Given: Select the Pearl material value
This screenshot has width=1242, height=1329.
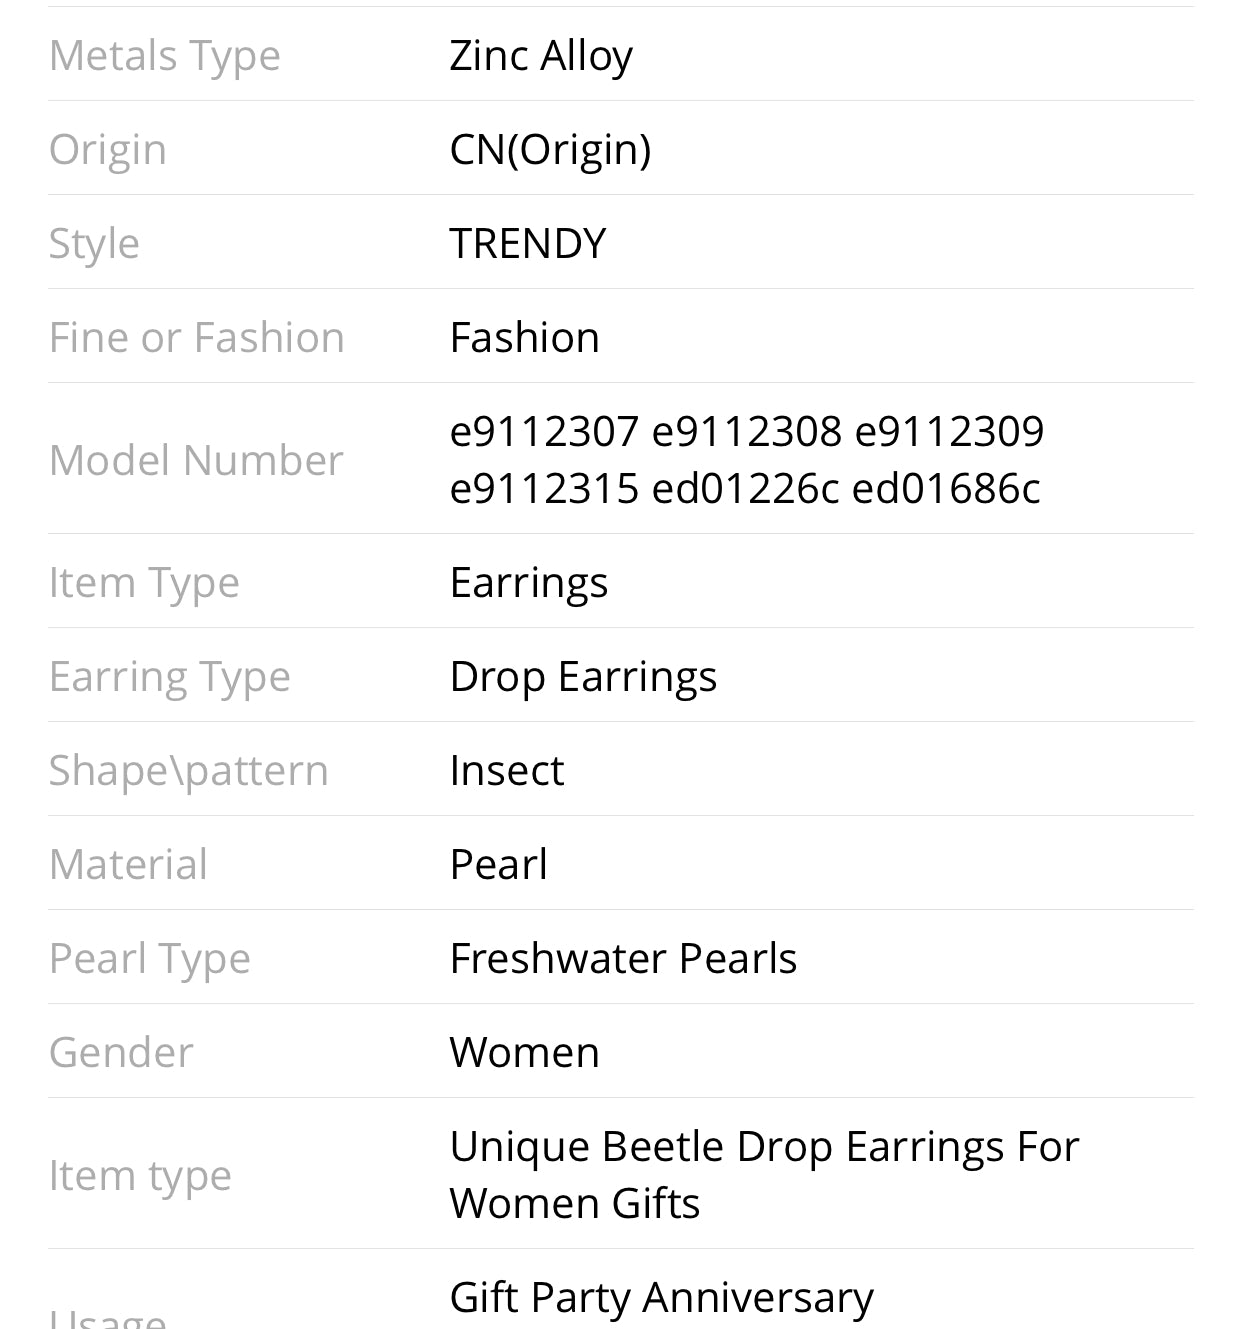Looking at the screenshot, I should tap(499, 864).
